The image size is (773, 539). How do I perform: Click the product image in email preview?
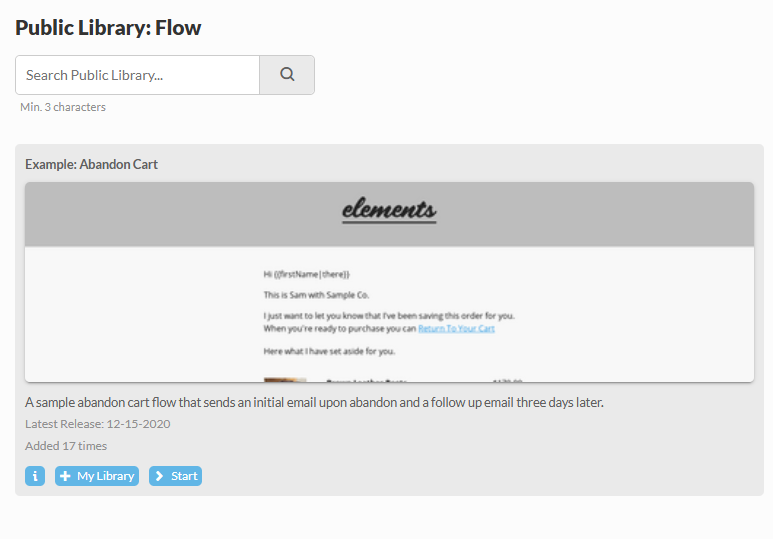click(x=285, y=380)
